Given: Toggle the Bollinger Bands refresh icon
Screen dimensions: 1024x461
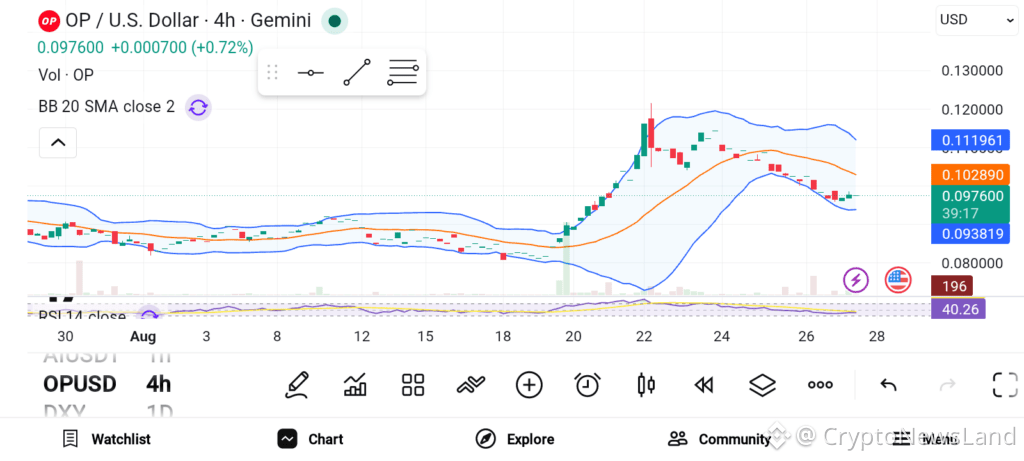Looking at the screenshot, I should [x=198, y=107].
